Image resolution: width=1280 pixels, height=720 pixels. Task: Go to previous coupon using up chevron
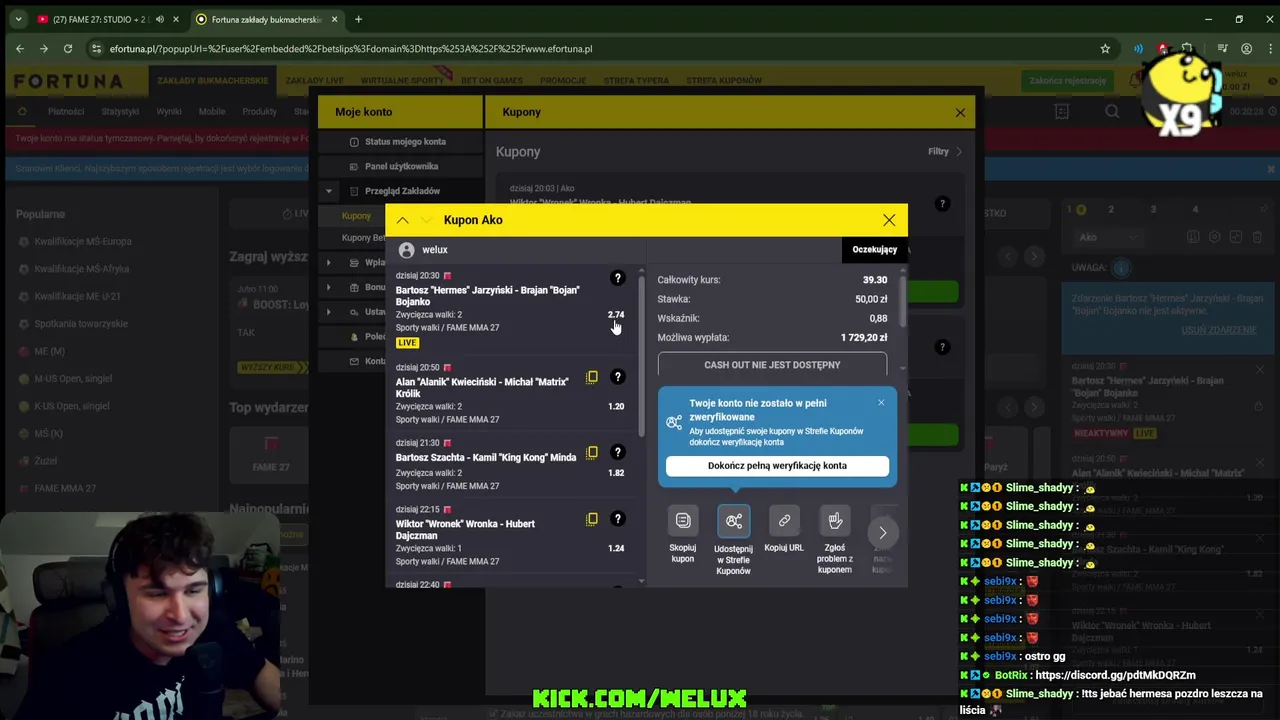[402, 220]
